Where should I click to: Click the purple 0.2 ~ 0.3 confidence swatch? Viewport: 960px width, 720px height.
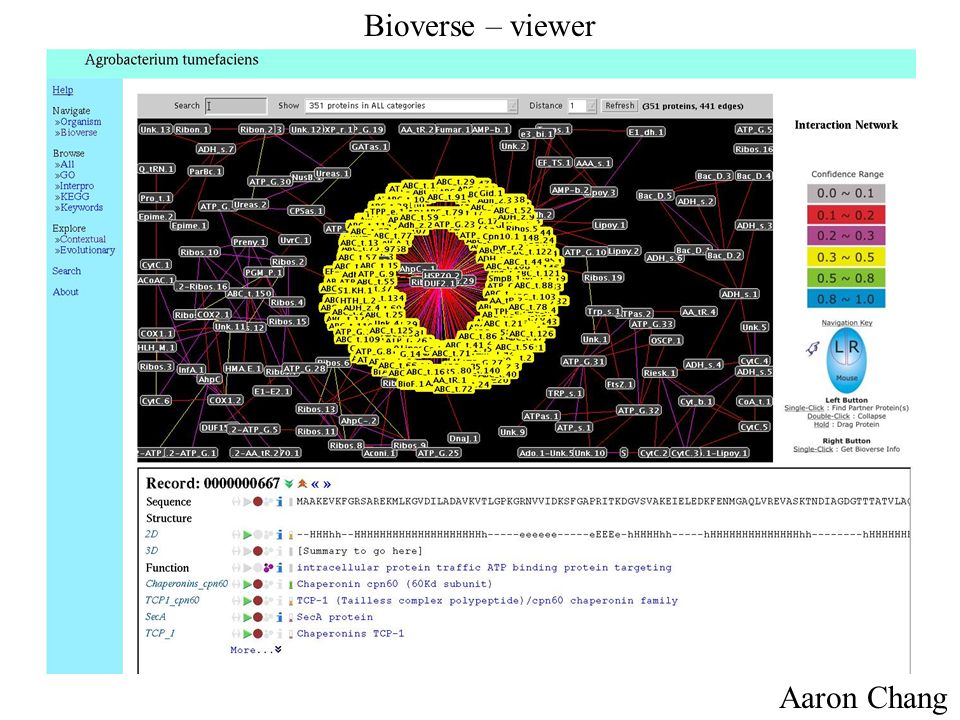[x=846, y=236]
